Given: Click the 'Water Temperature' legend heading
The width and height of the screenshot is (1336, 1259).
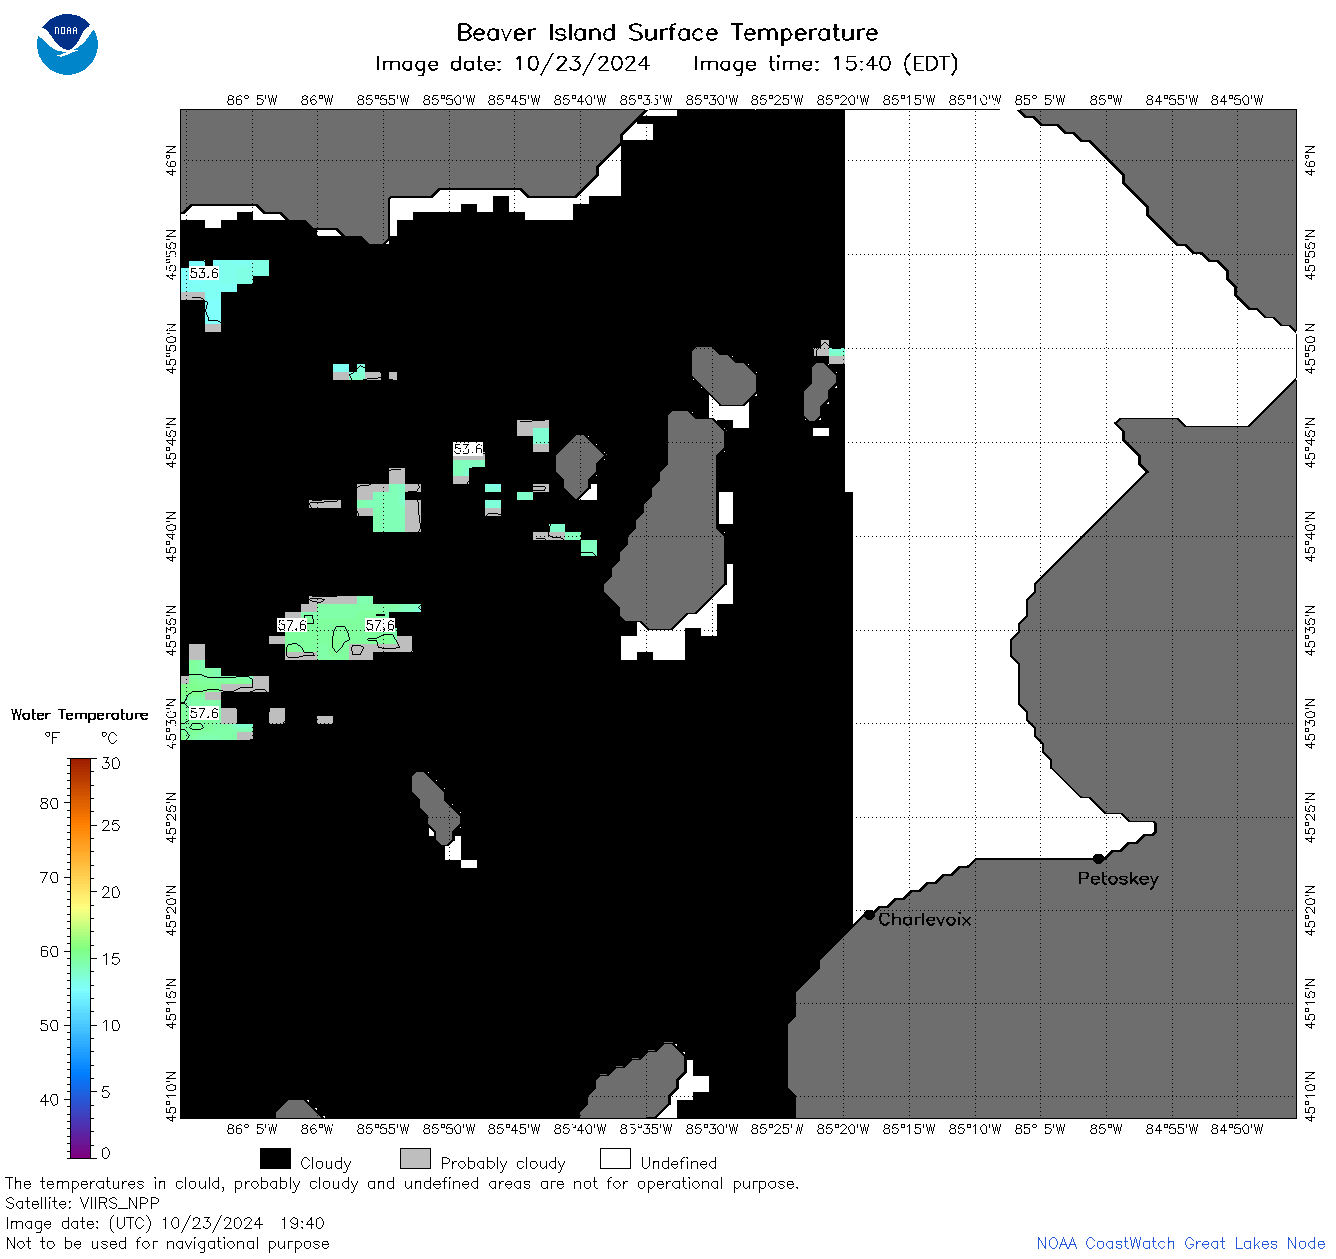Looking at the screenshot, I should pos(79,715).
